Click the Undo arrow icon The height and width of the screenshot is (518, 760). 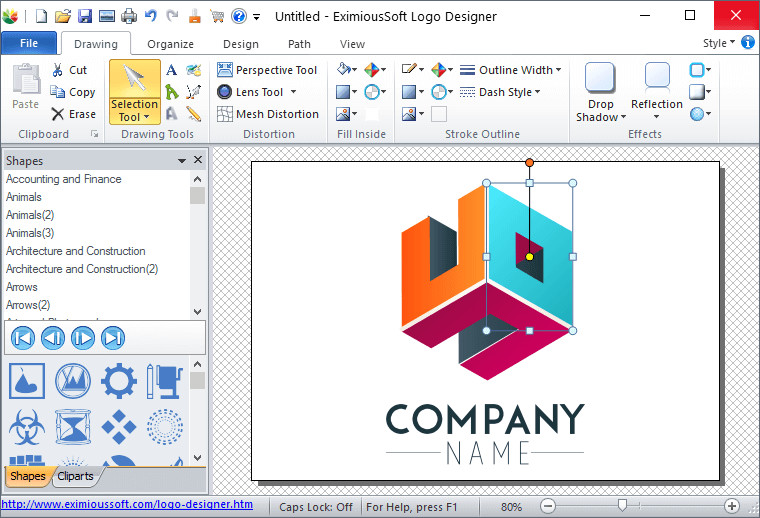click(151, 16)
